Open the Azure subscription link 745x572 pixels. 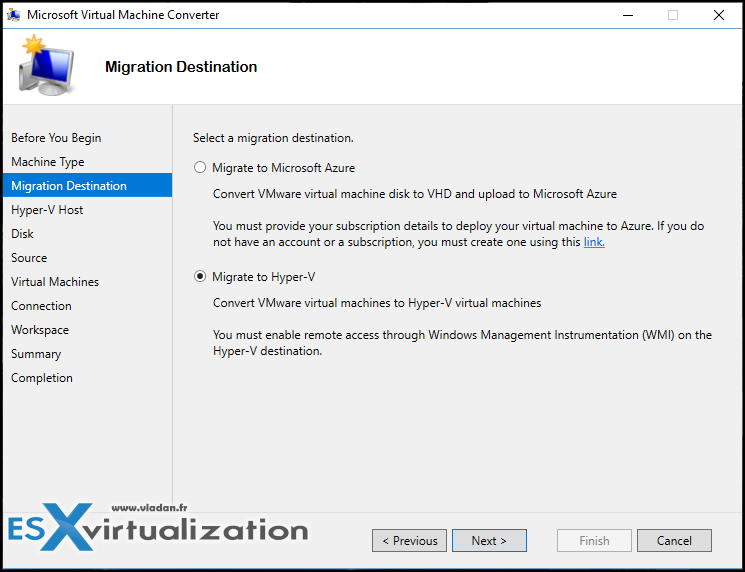594,242
